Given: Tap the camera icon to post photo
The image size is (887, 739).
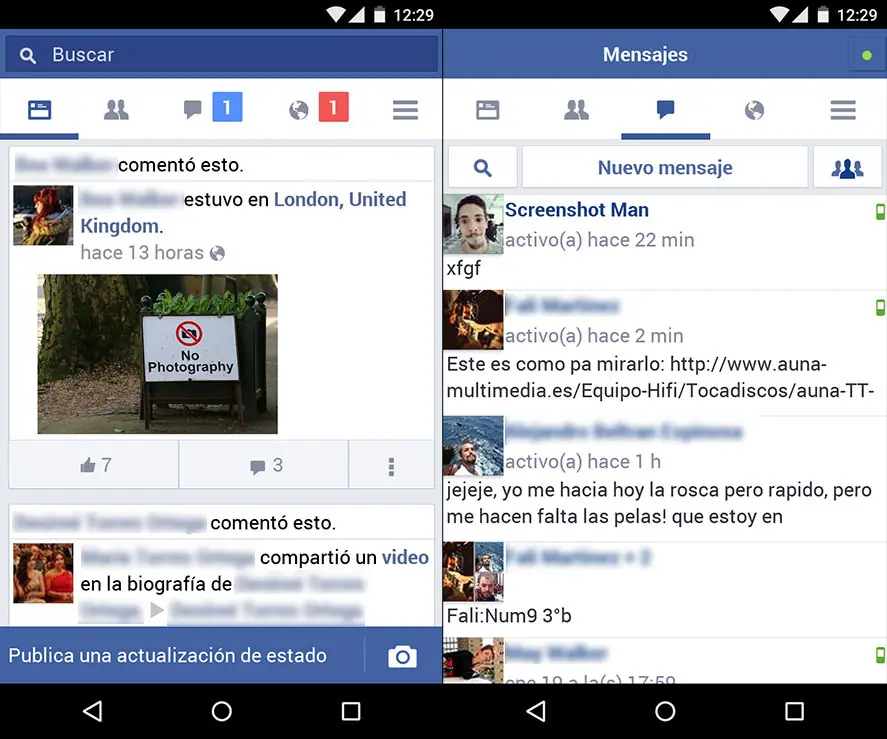Looking at the screenshot, I should [403, 656].
